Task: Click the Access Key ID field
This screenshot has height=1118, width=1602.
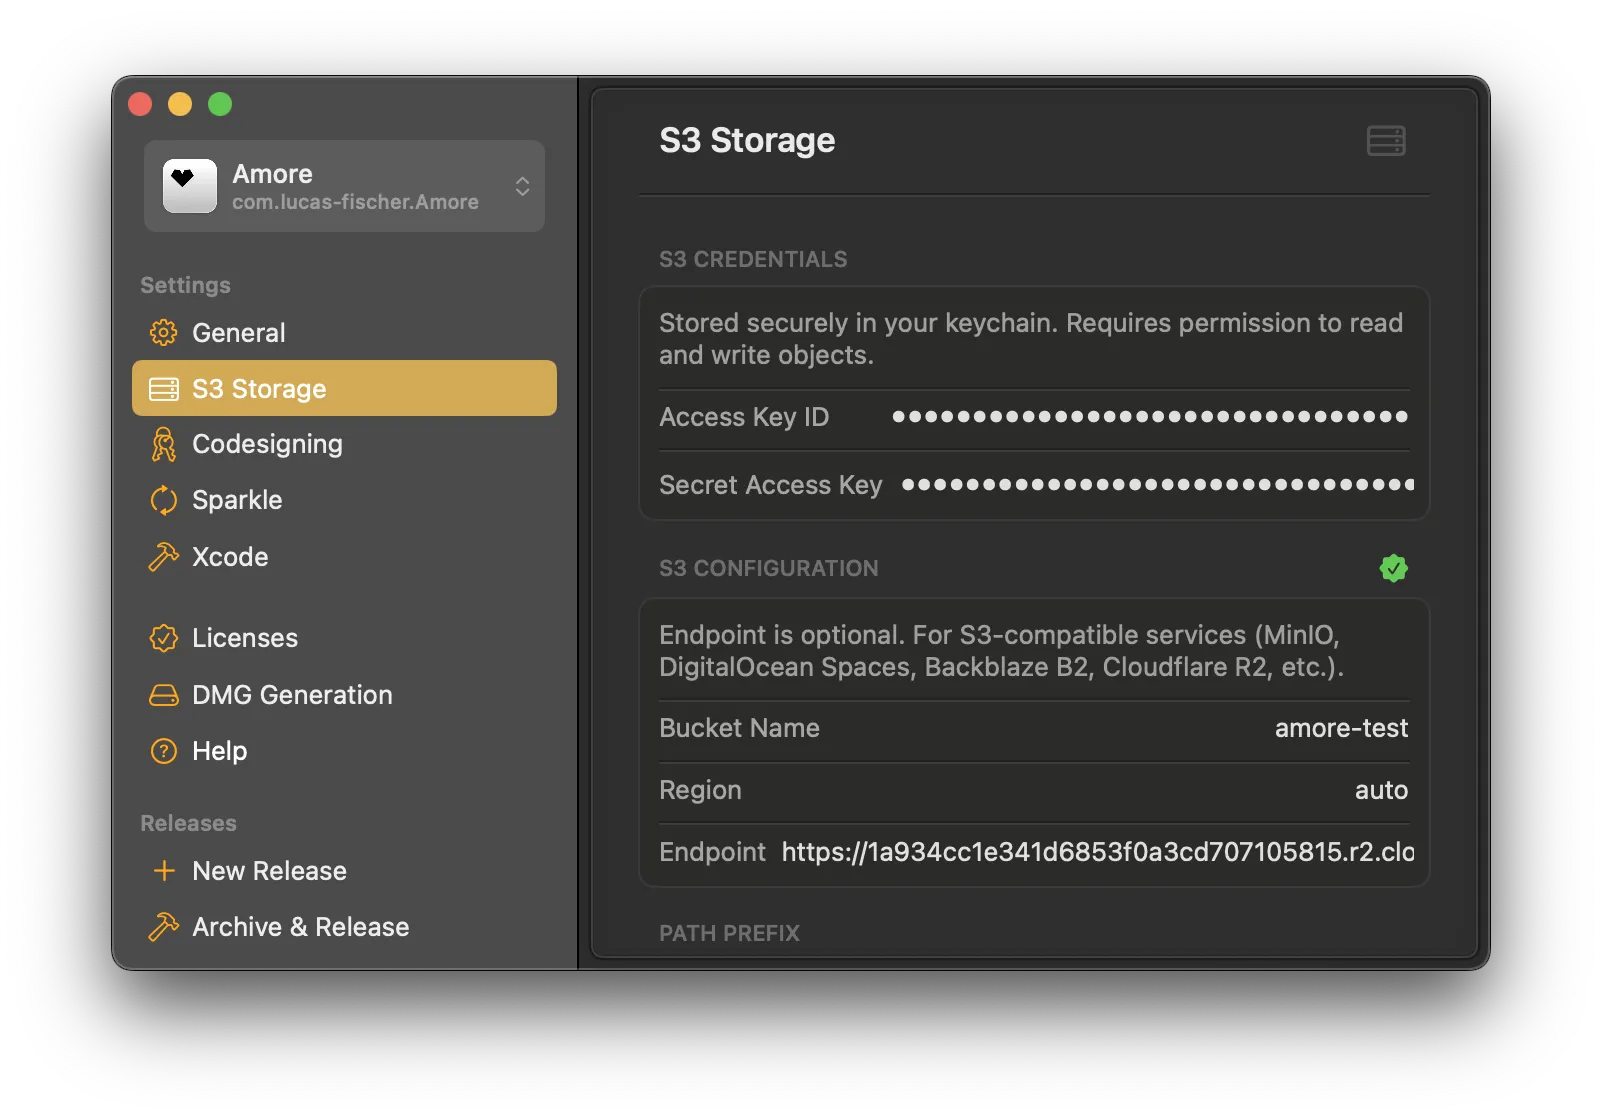Action: pyautogui.click(x=1149, y=417)
